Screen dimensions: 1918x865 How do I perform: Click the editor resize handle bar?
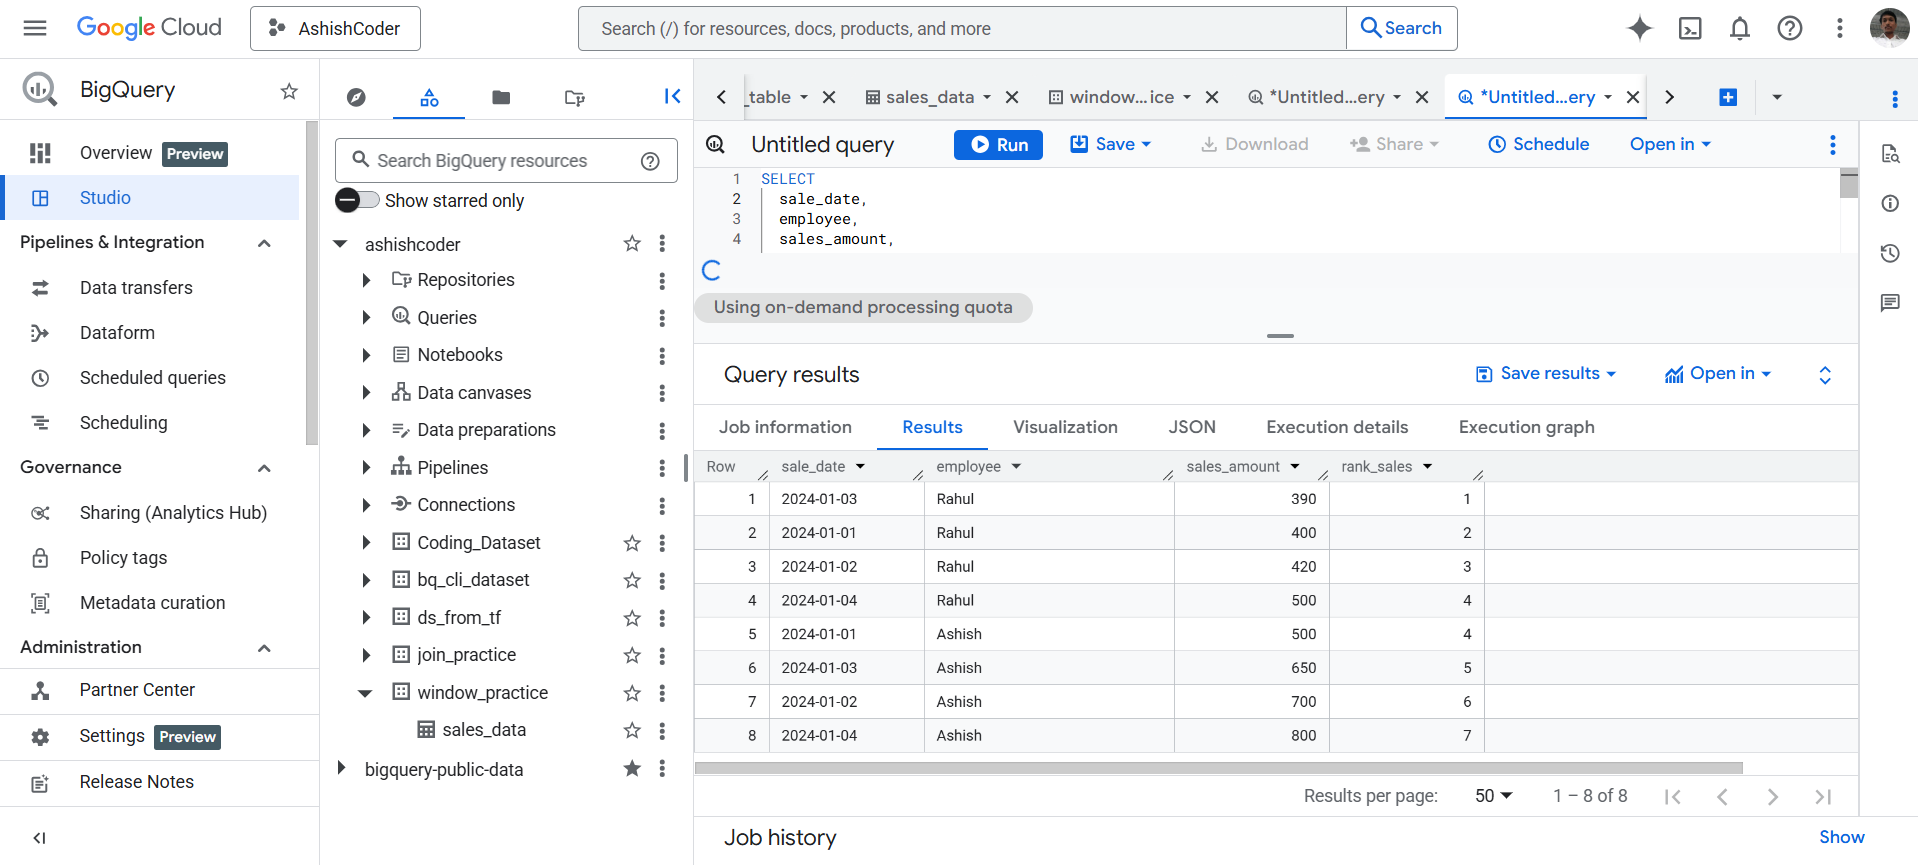coord(1280,336)
